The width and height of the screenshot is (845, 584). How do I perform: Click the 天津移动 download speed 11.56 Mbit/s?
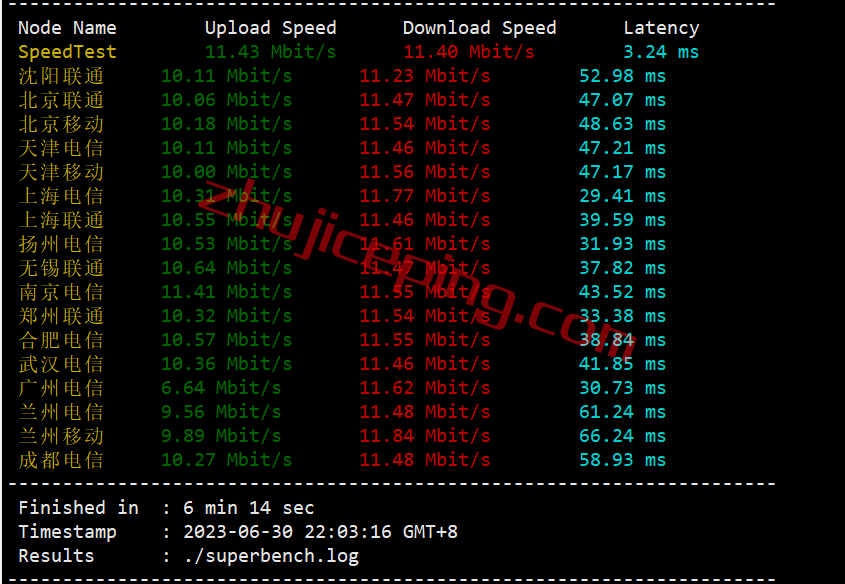pos(425,172)
